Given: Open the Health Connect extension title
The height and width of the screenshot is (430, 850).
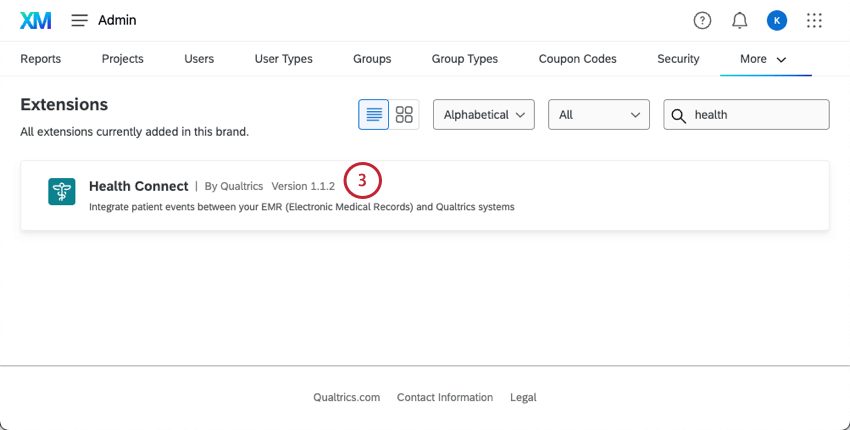Looking at the screenshot, I should tap(138, 186).
